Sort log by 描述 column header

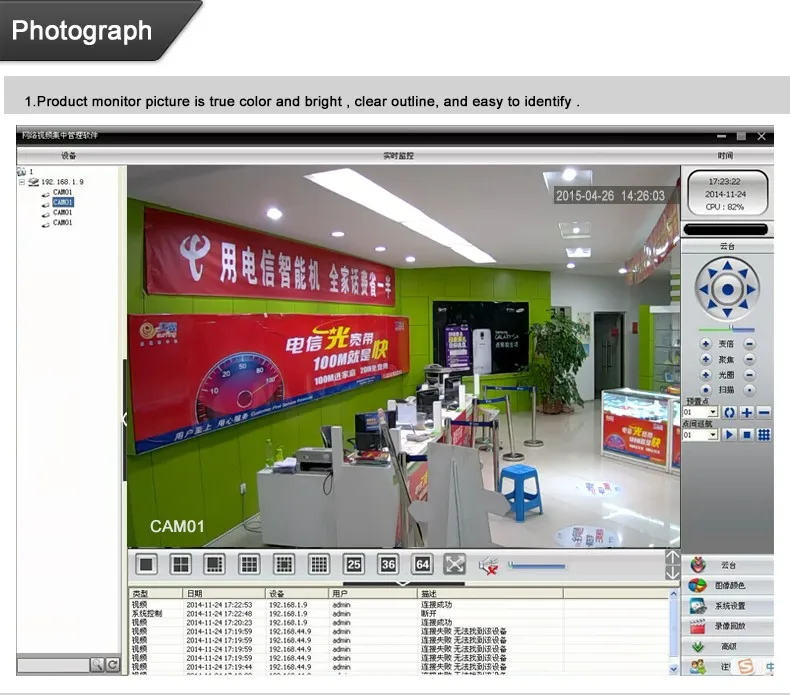click(490, 594)
